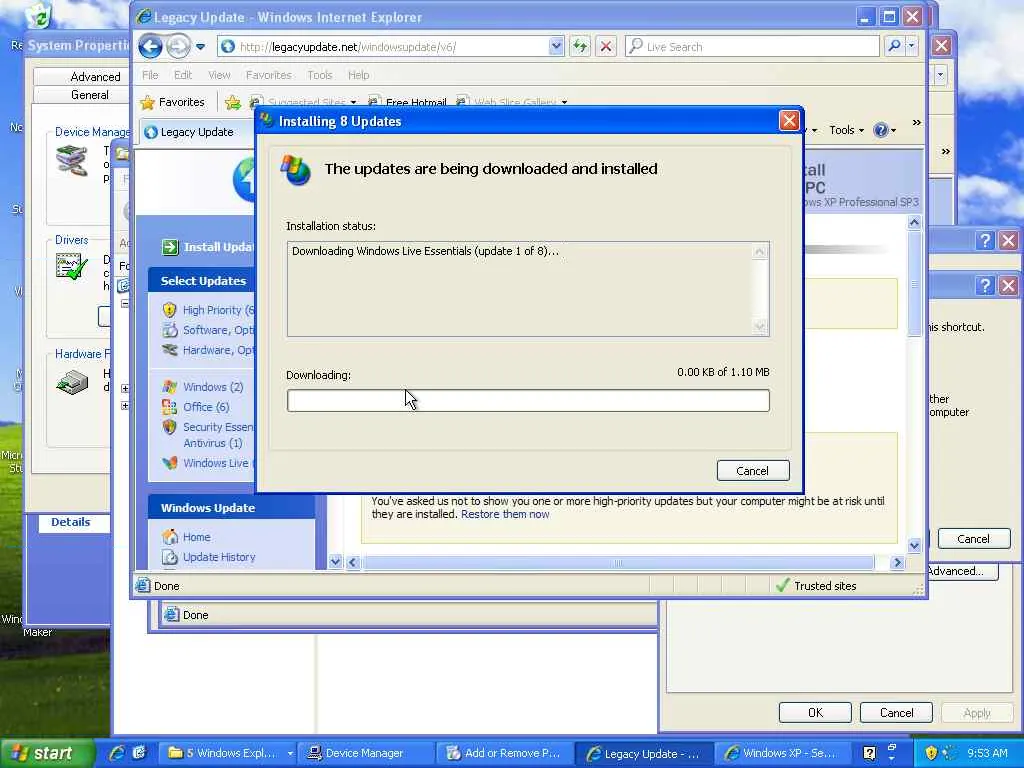Open the Favorites menu in the menu bar
The height and width of the screenshot is (768, 1024).
[268, 75]
